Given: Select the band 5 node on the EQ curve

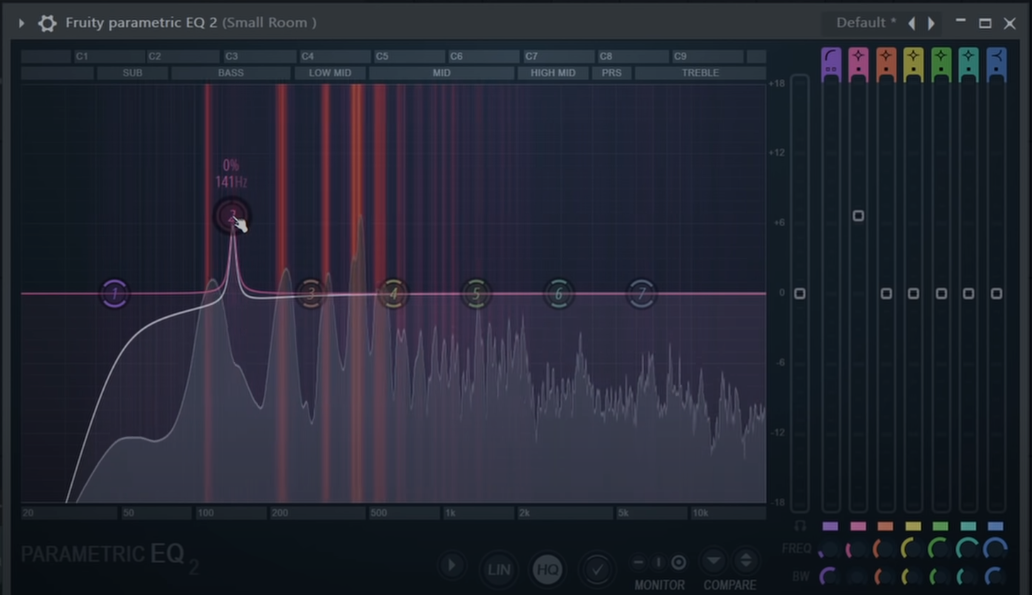Looking at the screenshot, I should point(476,294).
